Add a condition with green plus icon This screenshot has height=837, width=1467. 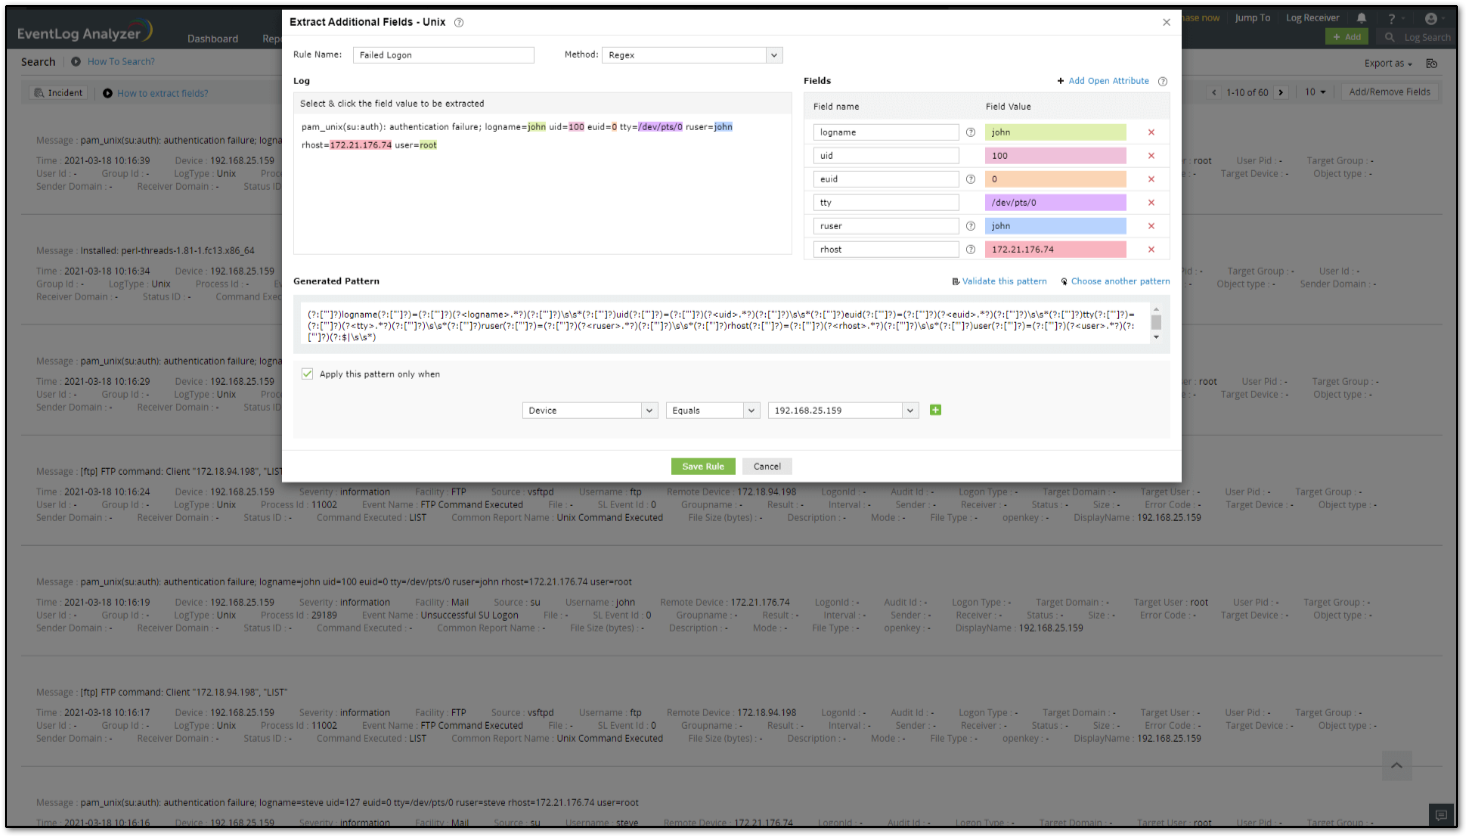click(x=935, y=410)
